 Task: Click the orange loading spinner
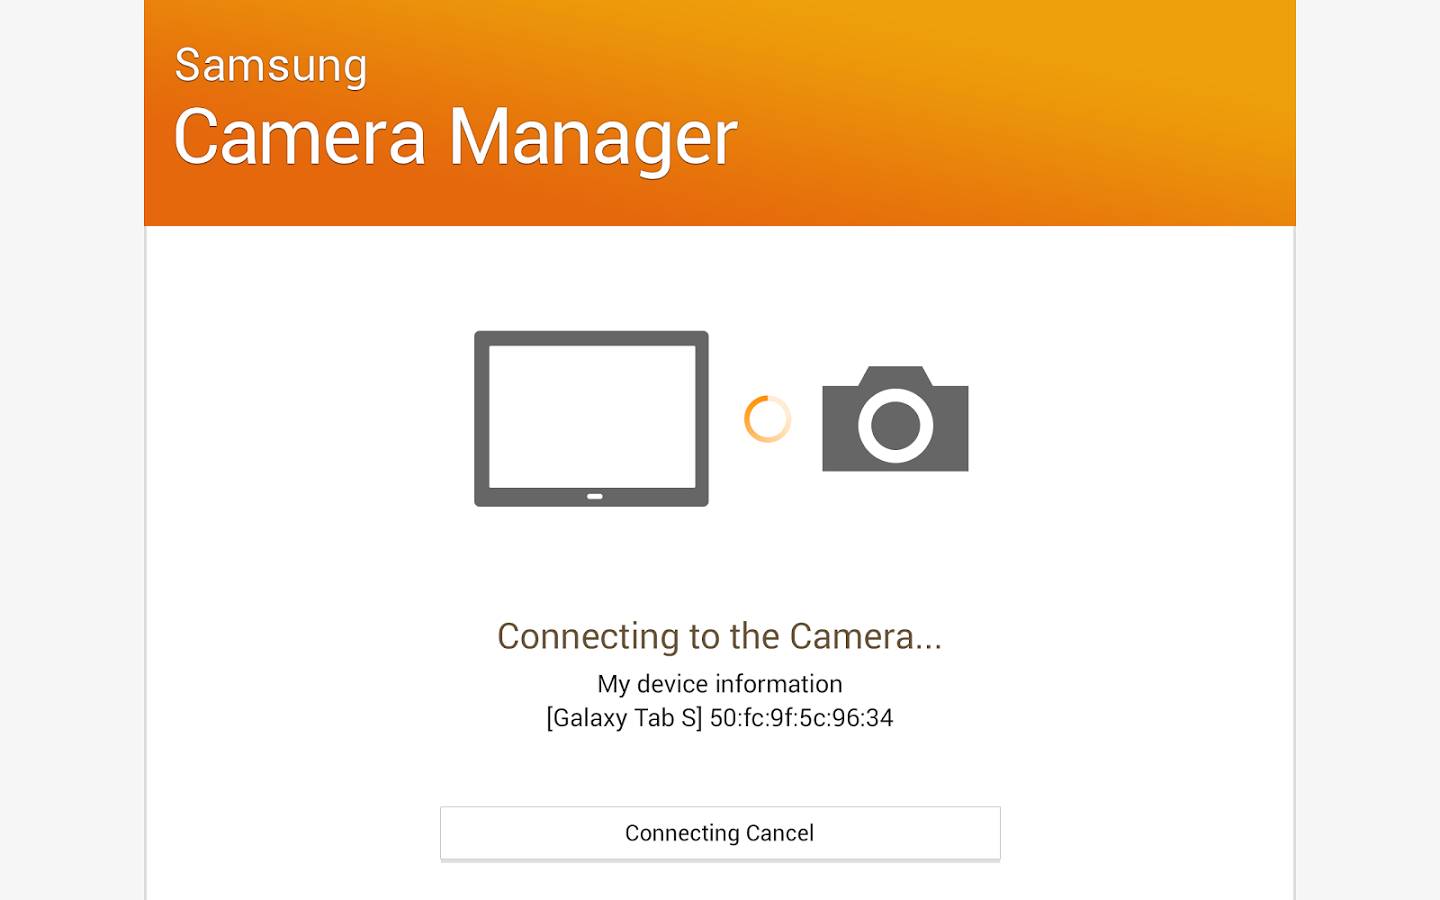(x=767, y=419)
